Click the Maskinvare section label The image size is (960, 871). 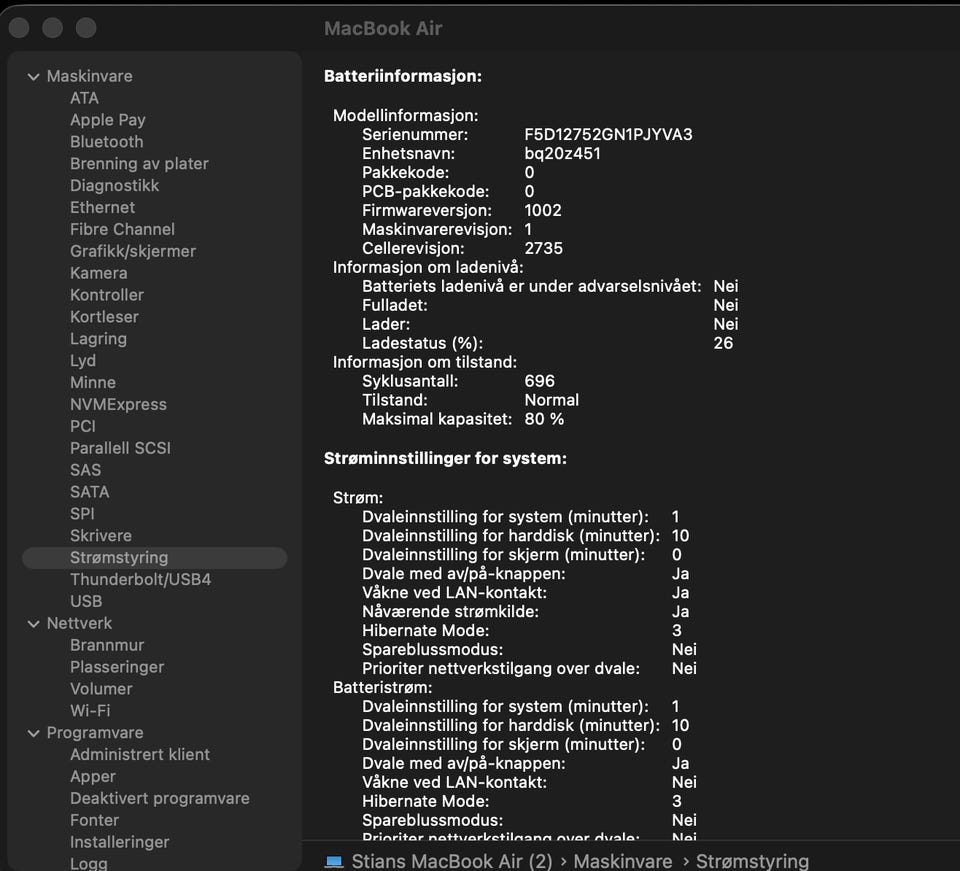point(89,77)
